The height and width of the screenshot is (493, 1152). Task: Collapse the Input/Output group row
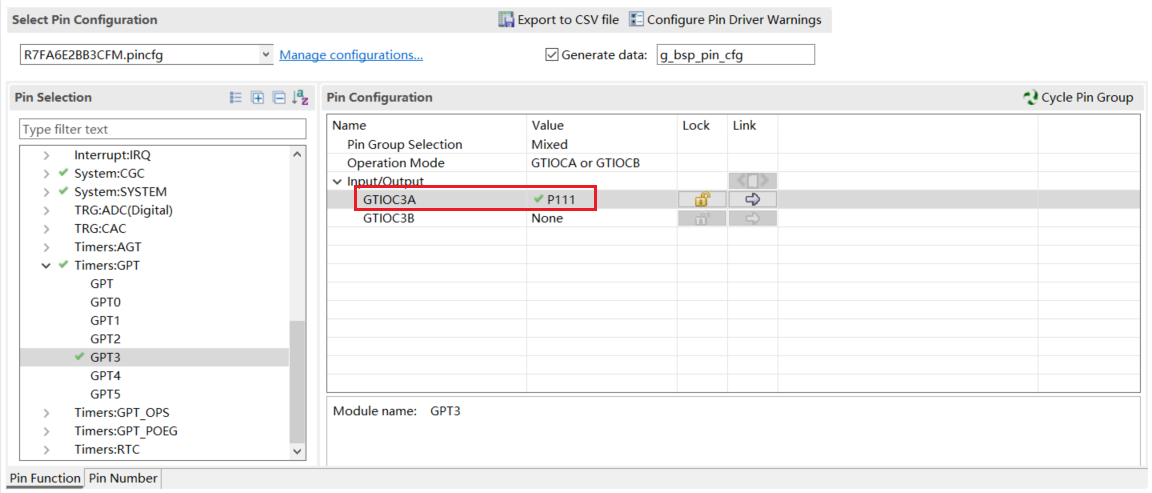pos(337,181)
